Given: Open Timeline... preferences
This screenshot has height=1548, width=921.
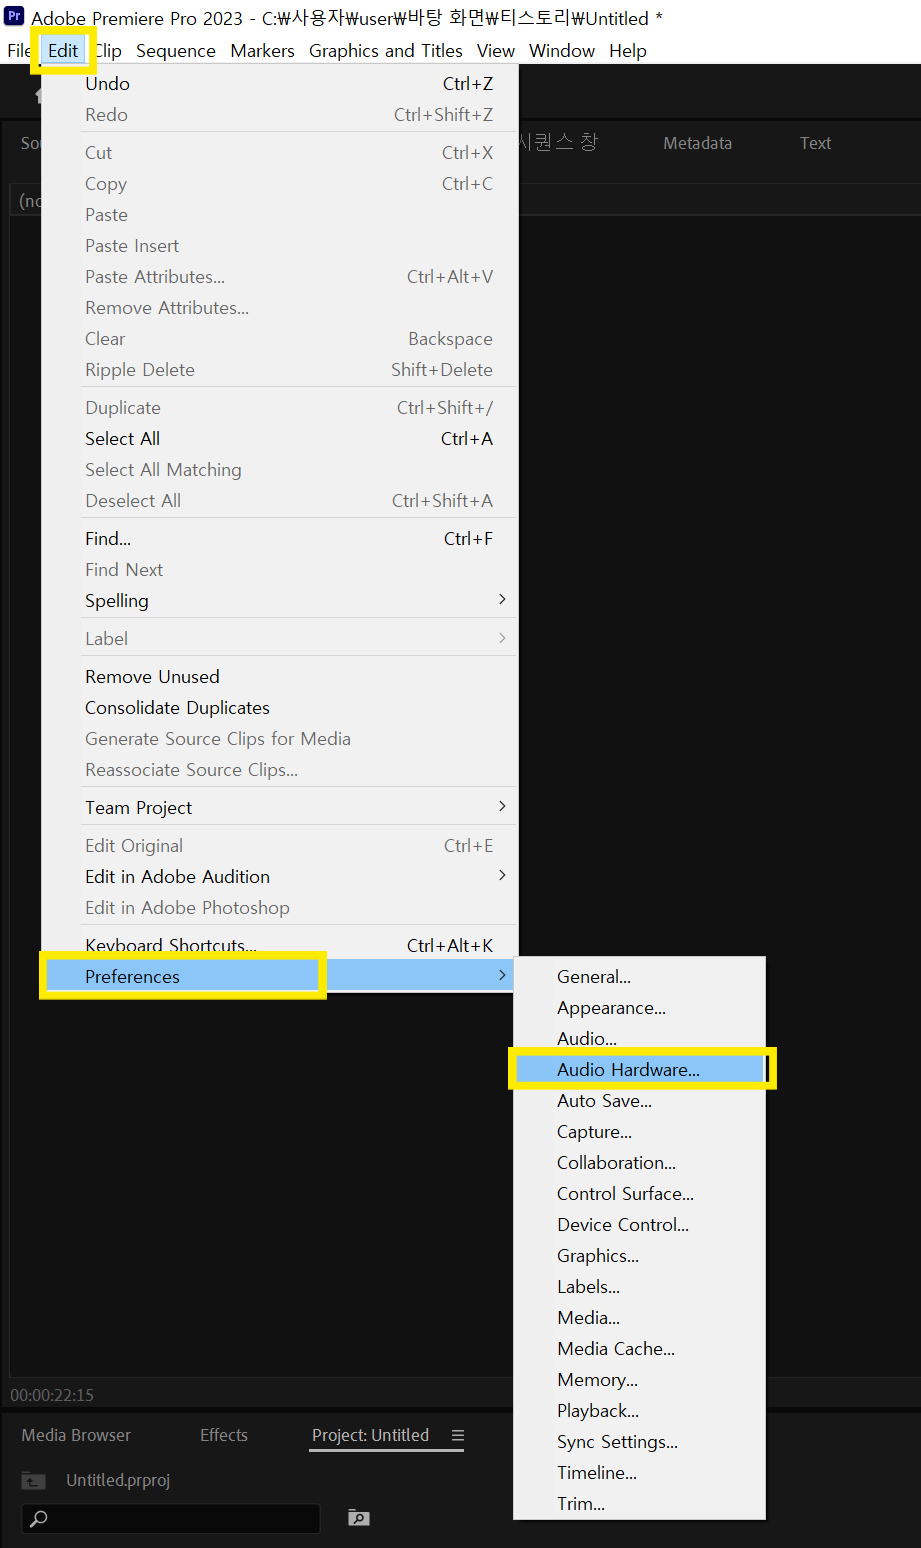Looking at the screenshot, I should click(639, 1473).
